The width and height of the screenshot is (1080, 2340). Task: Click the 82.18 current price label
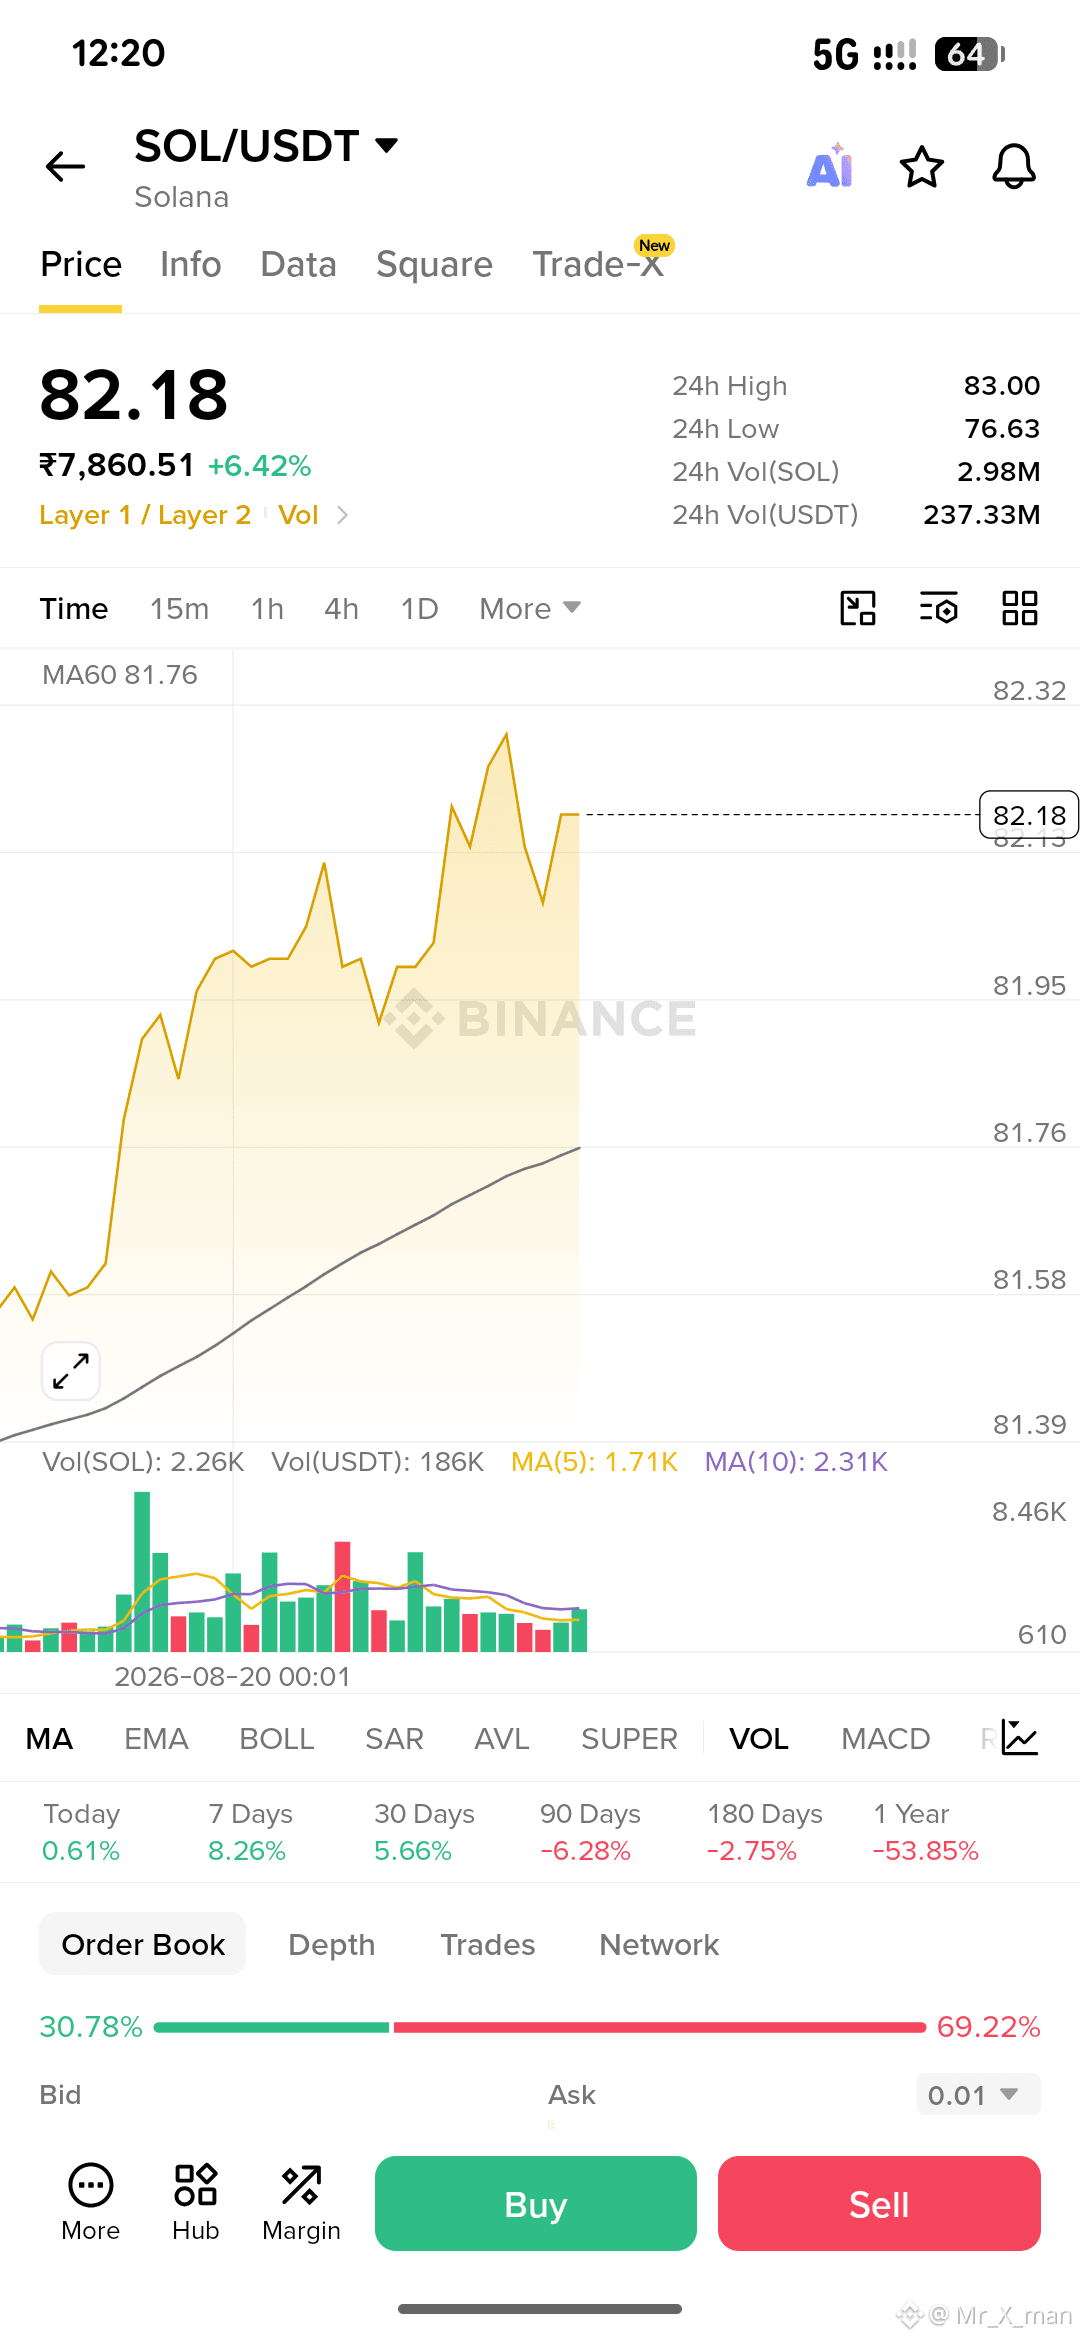(1029, 816)
